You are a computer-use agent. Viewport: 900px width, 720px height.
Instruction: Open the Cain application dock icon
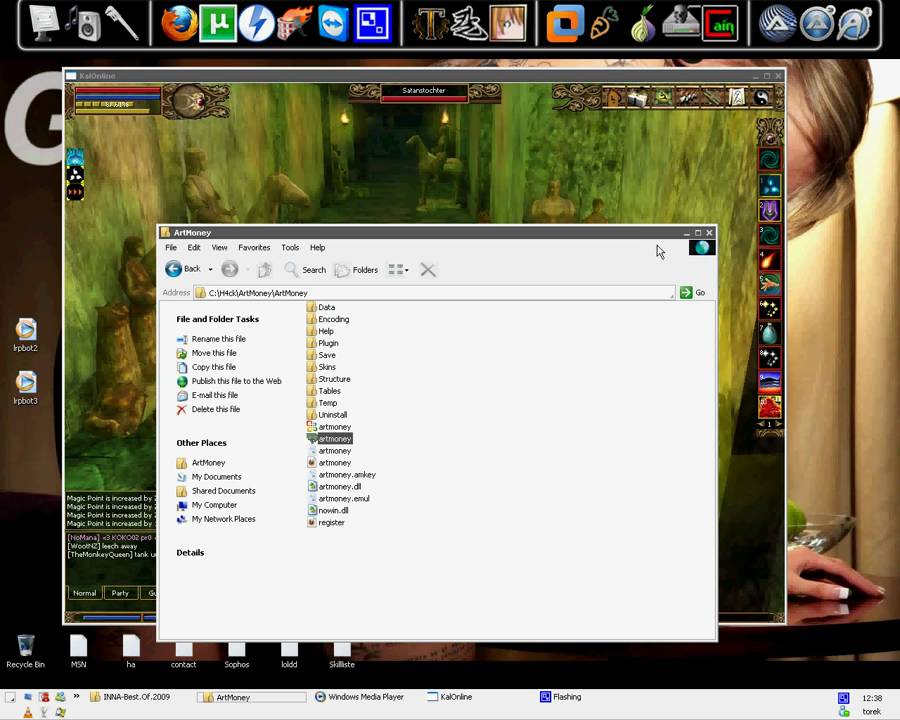pyautogui.click(x=720, y=24)
